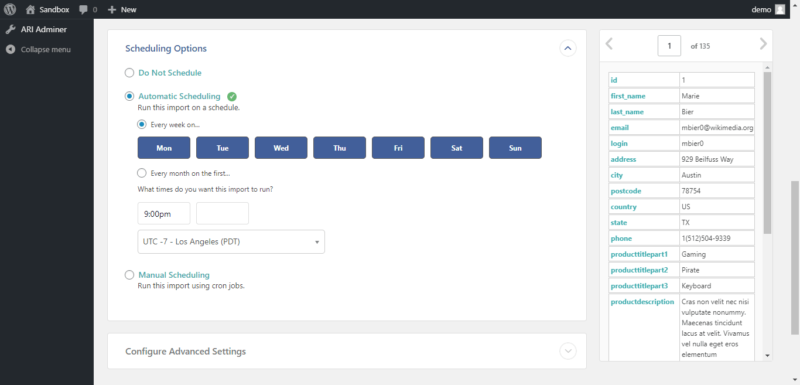
Task: Click the producttitlepart1 field name
Action: [x=639, y=254]
